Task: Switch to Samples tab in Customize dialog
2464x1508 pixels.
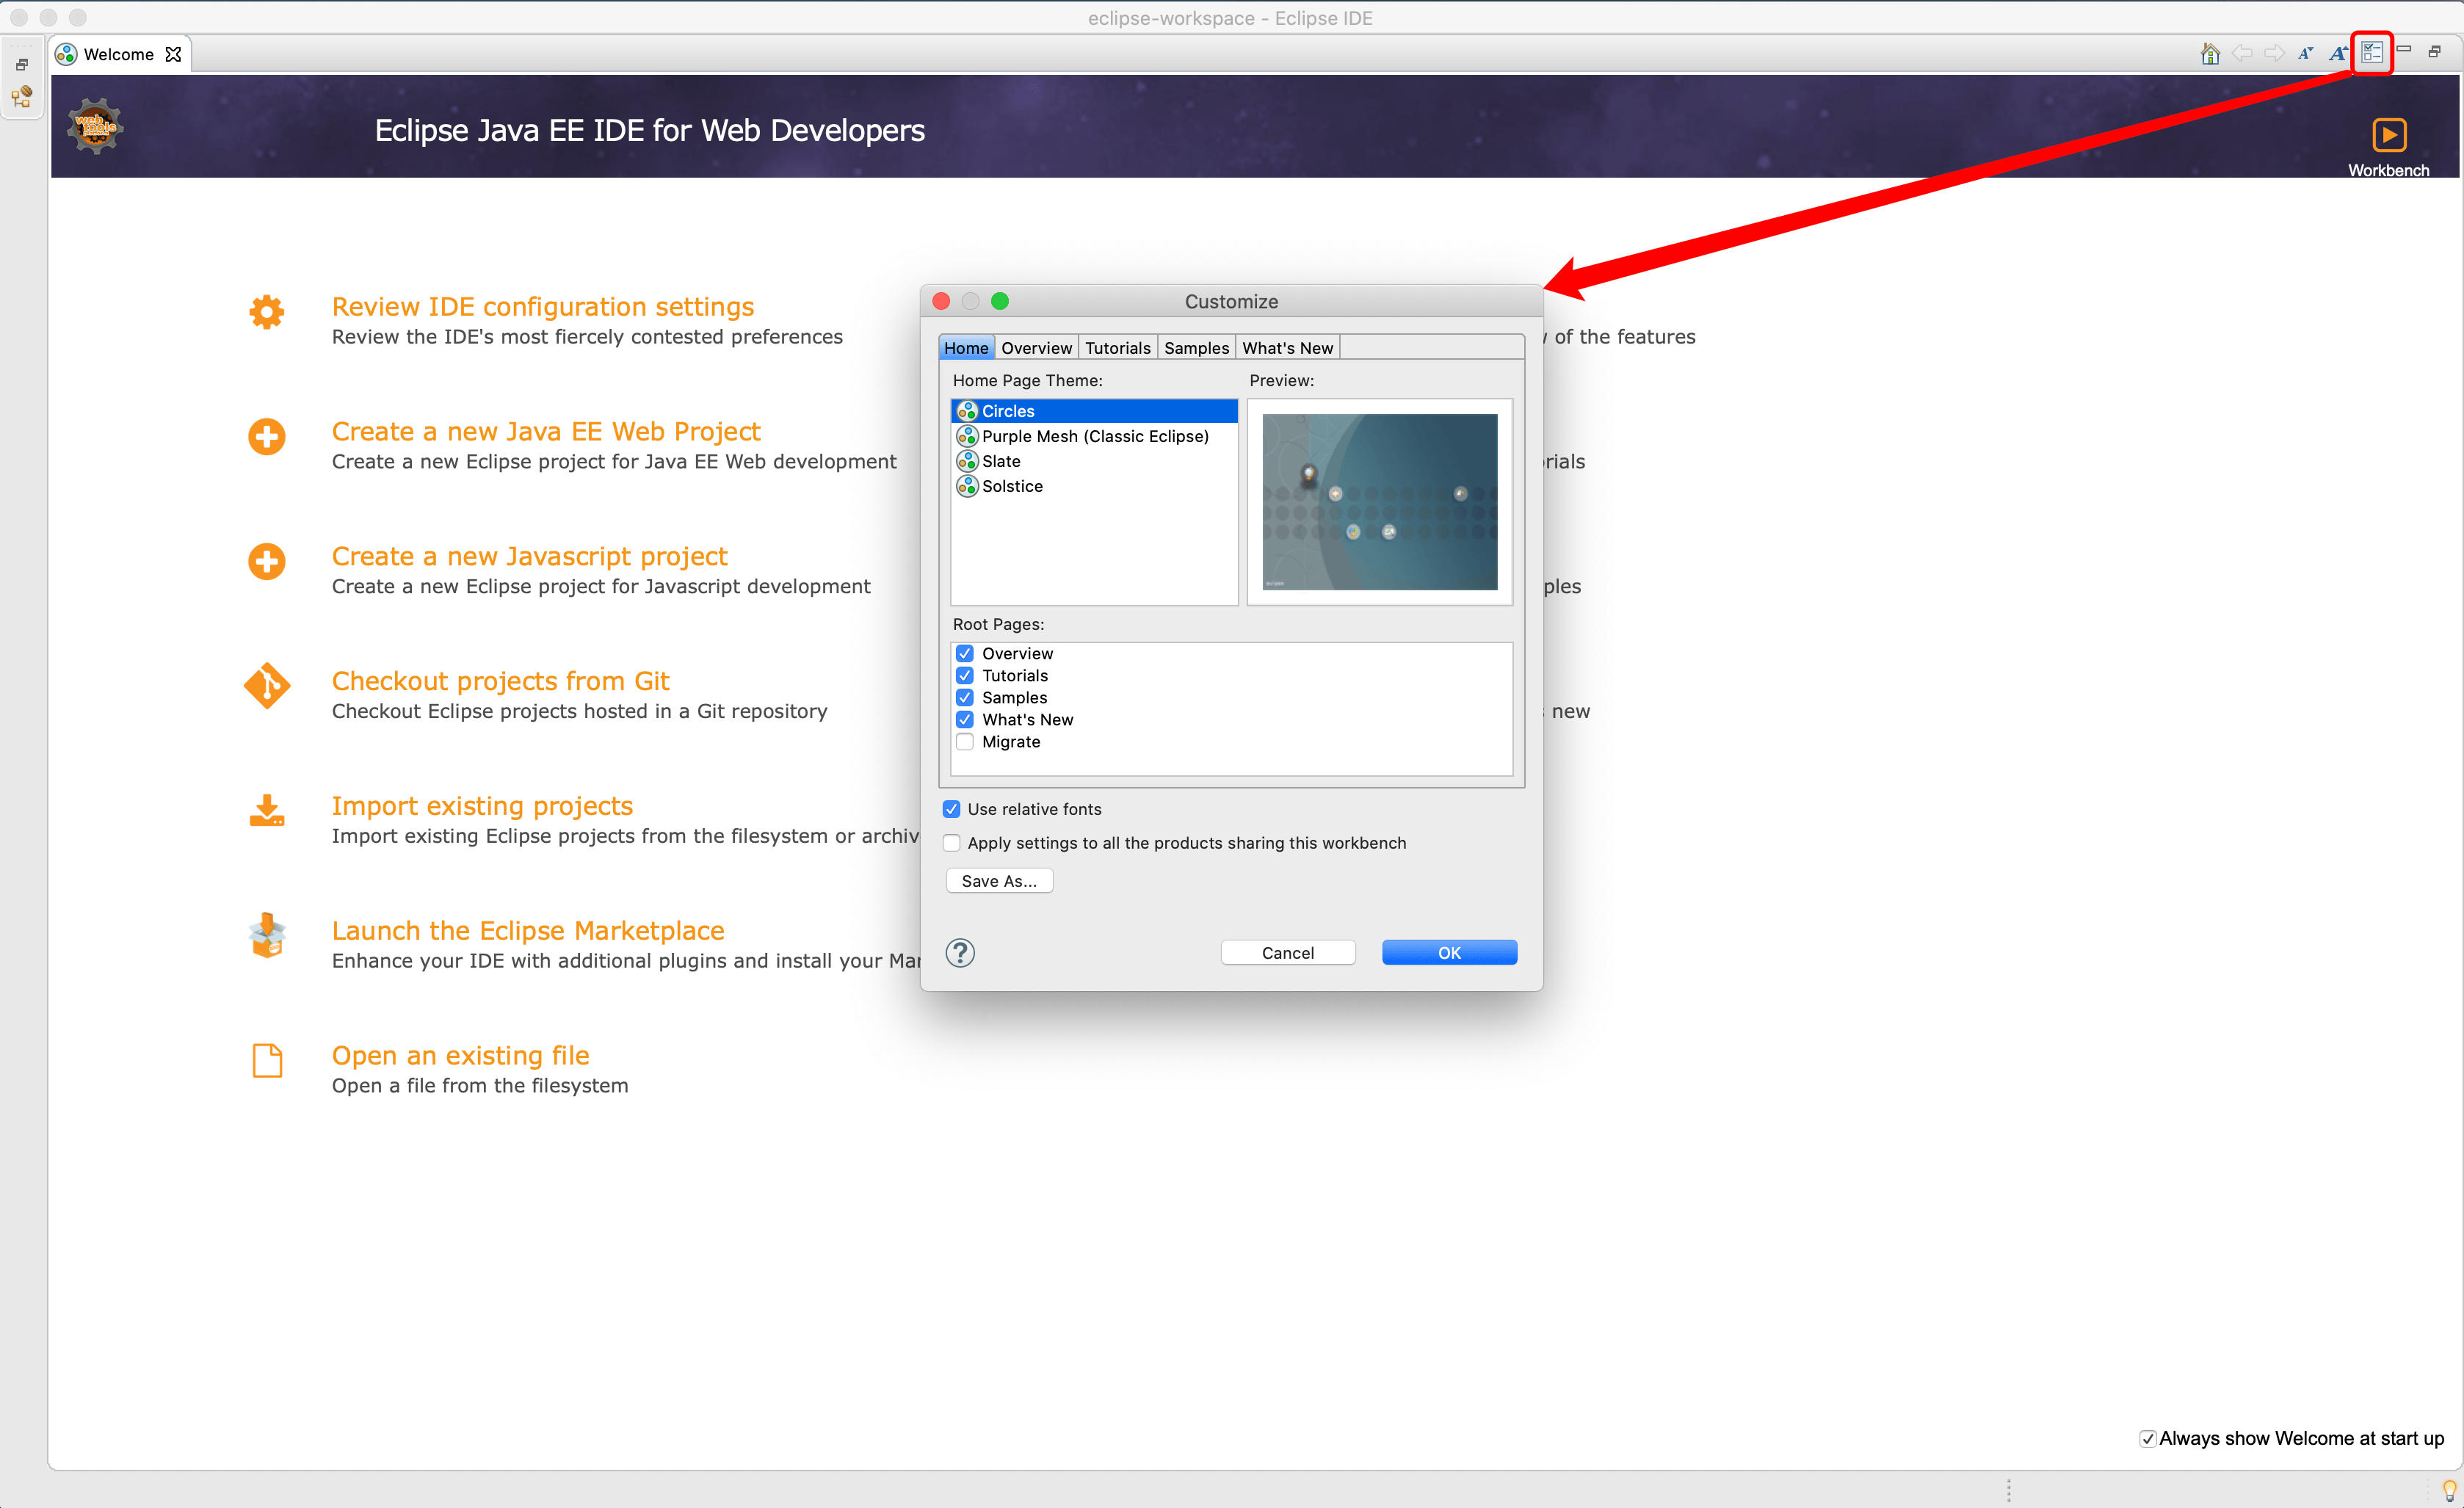Action: [x=1196, y=348]
